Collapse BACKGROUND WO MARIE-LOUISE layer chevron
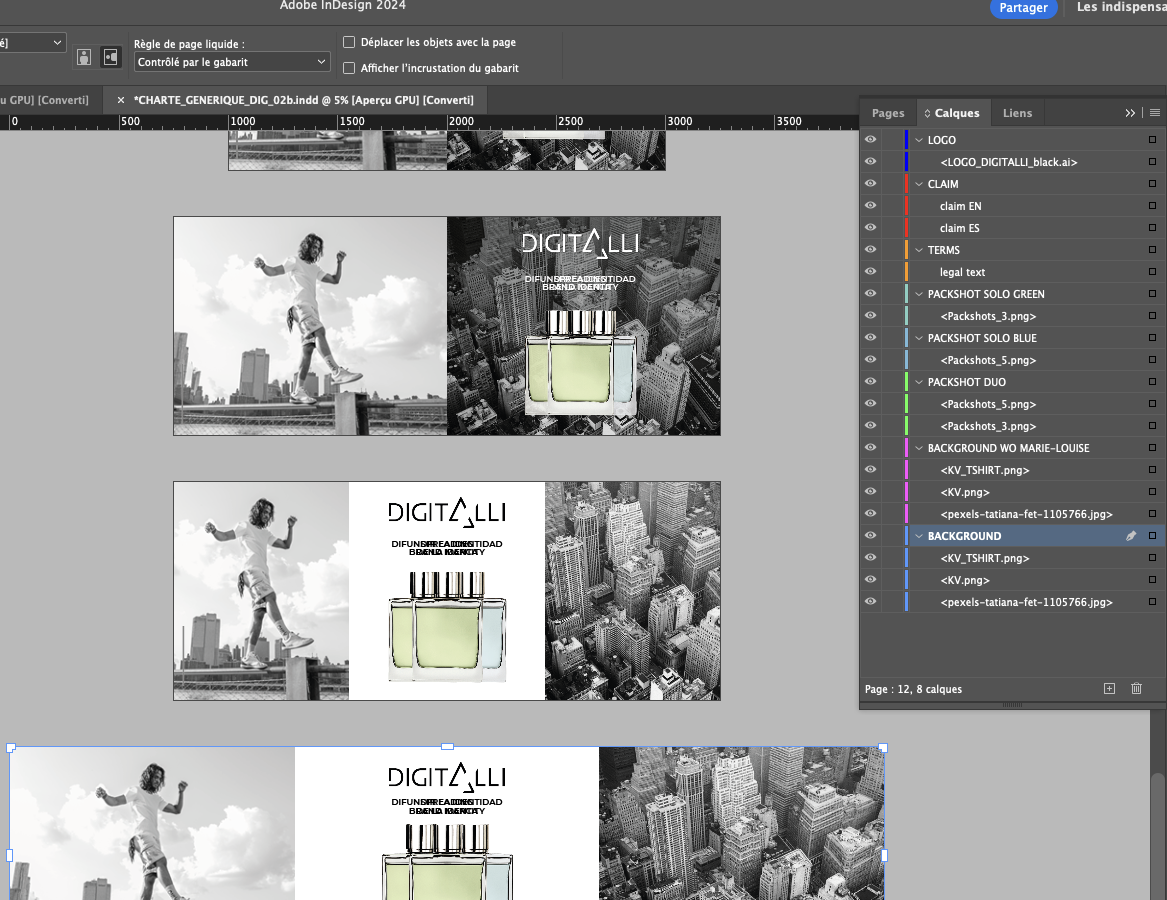 coord(918,448)
